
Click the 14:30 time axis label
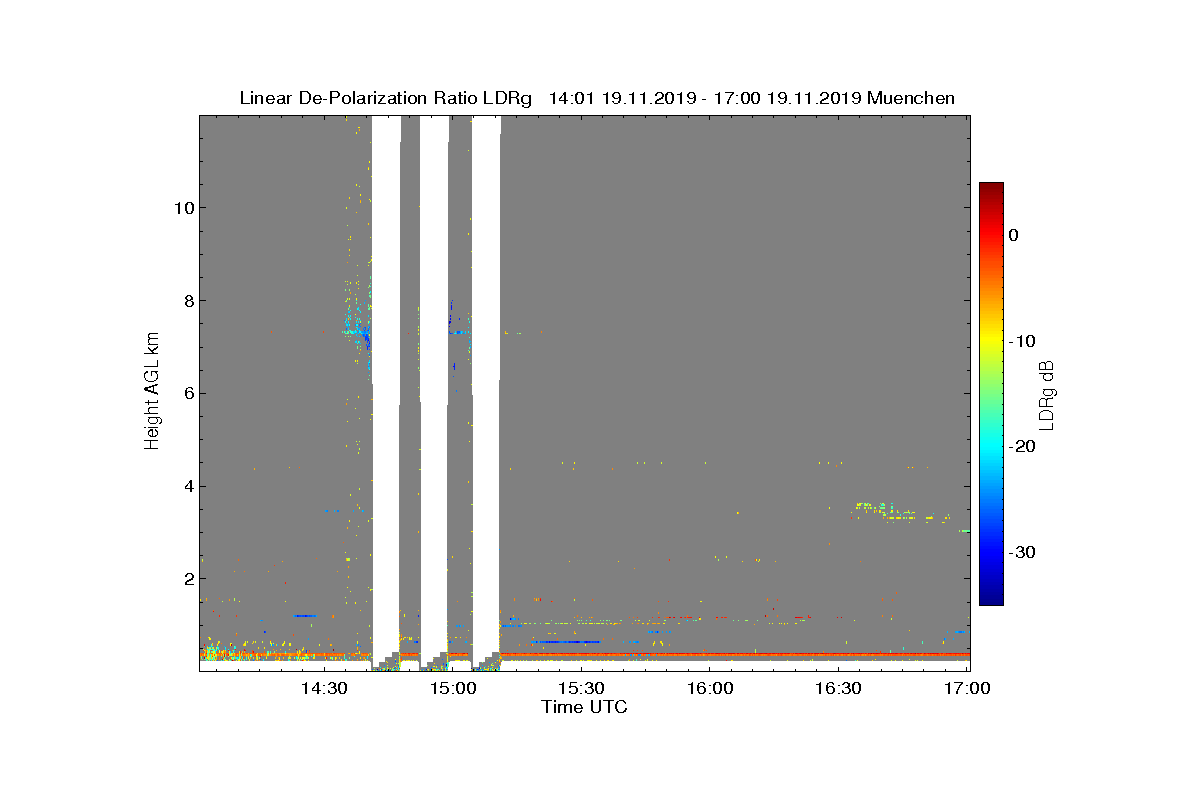click(324, 689)
